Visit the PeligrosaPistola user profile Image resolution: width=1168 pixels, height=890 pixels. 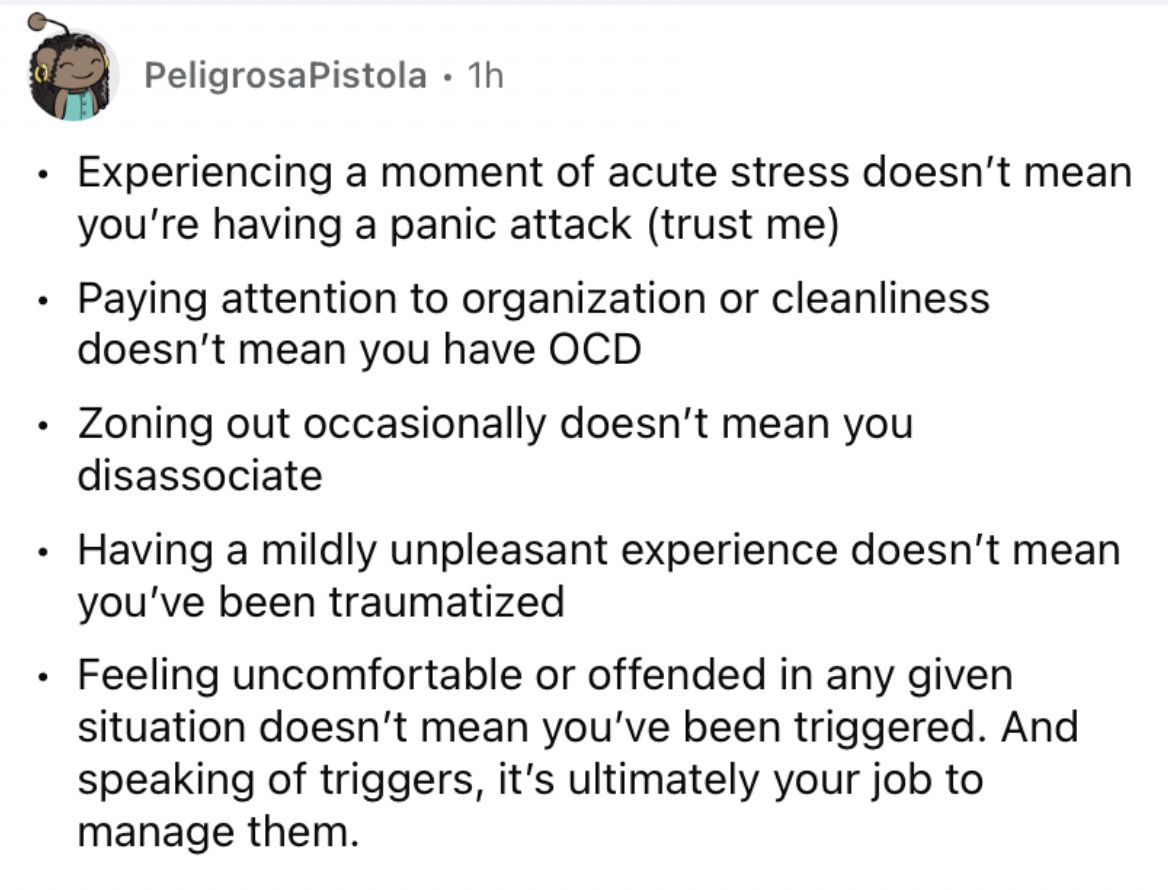(285, 75)
